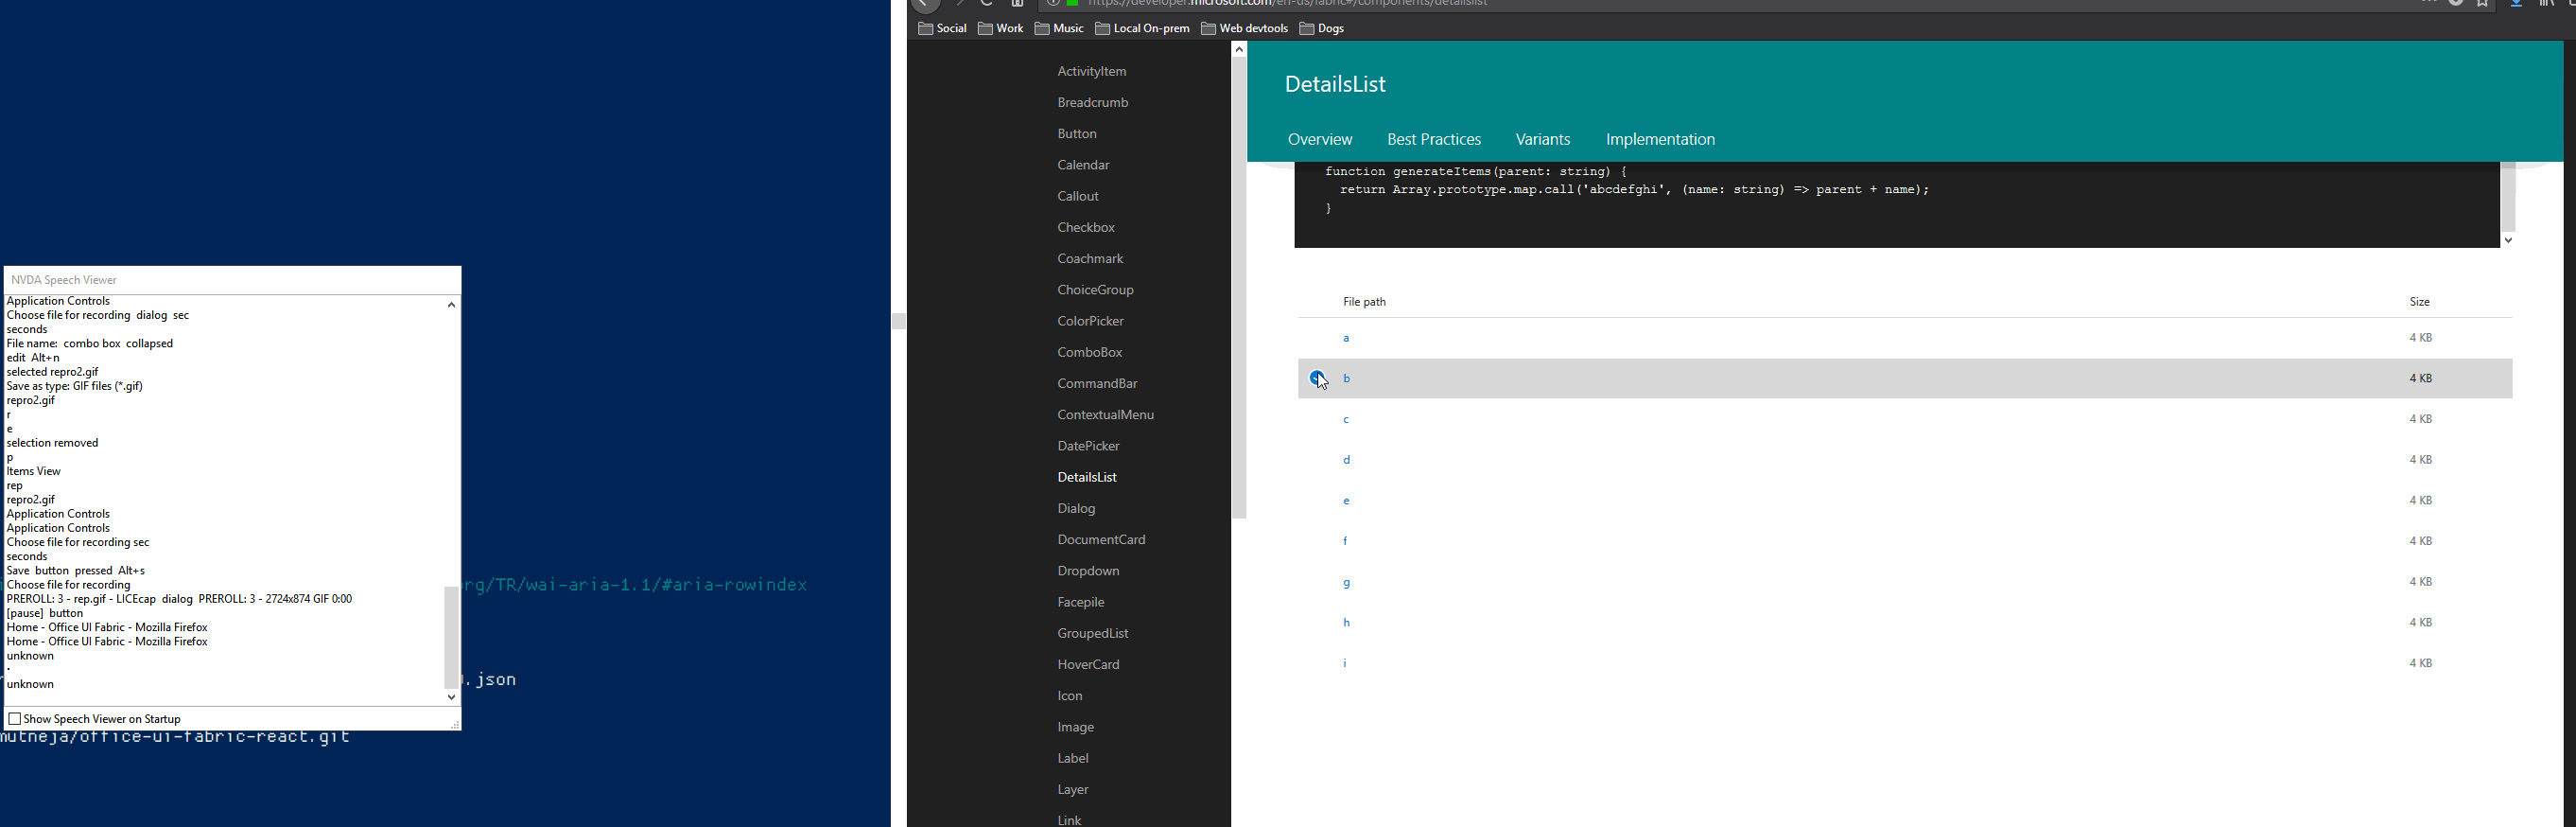Open the Social bookmarks folder
The image size is (2576, 827).
click(942, 28)
